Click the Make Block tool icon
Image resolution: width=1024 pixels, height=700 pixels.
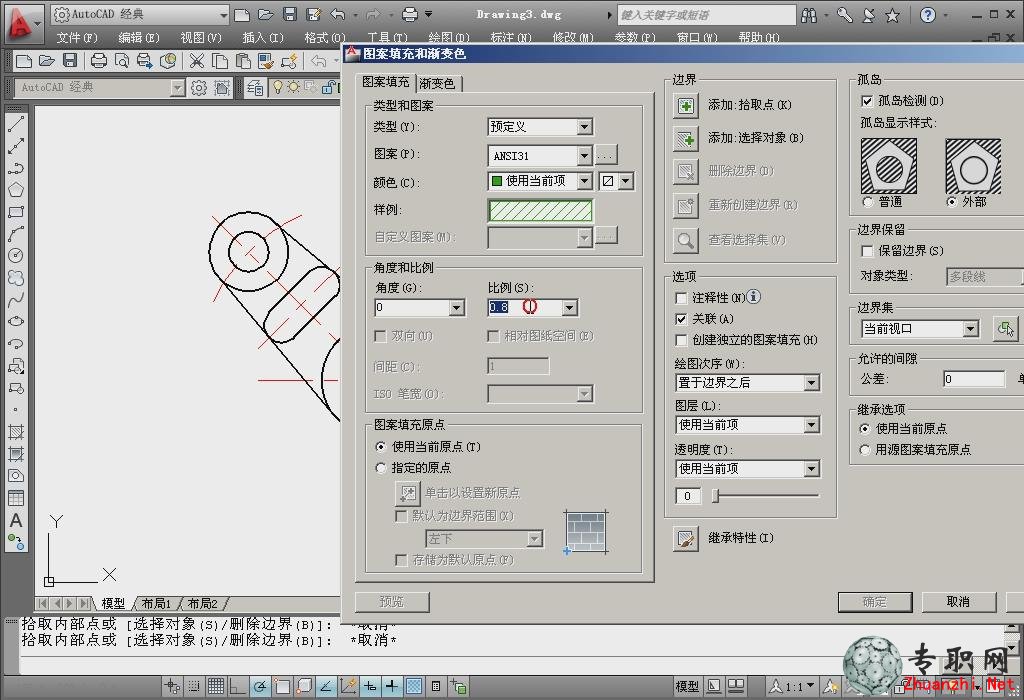point(16,388)
